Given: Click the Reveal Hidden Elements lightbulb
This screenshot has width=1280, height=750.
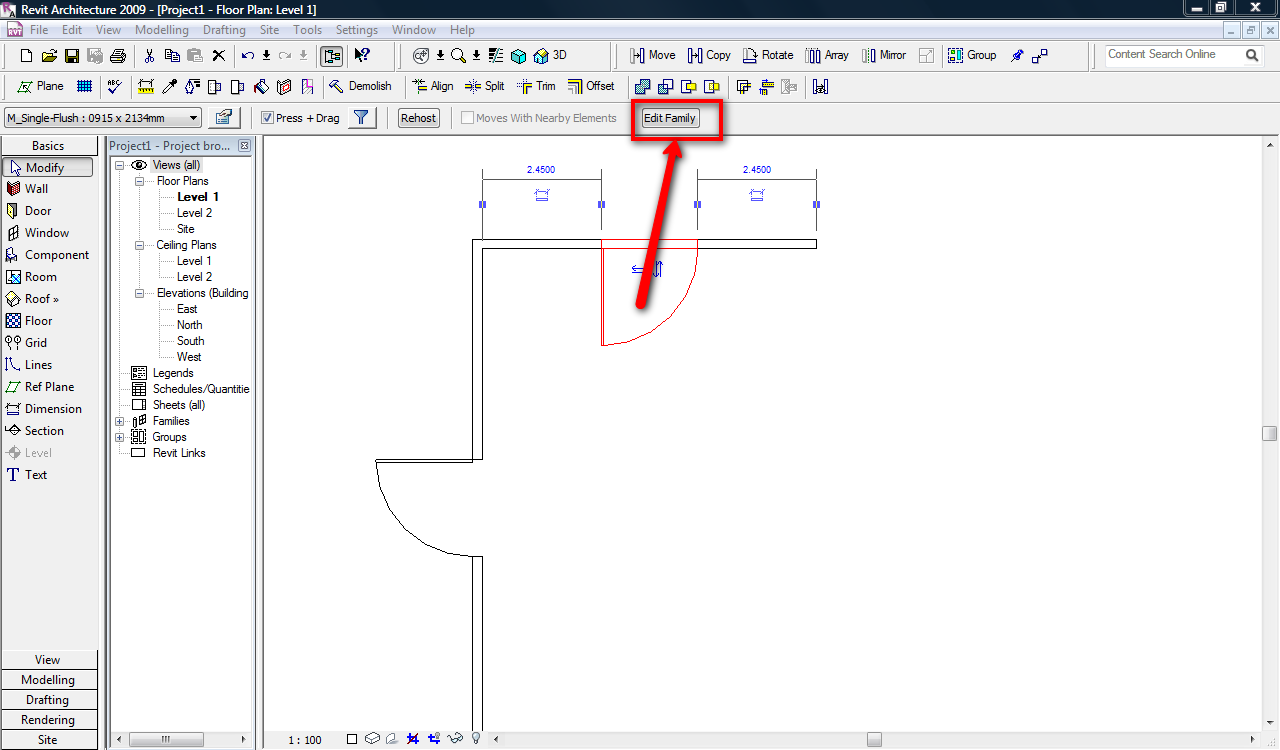Looking at the screenshot, I should coord(476,739).
